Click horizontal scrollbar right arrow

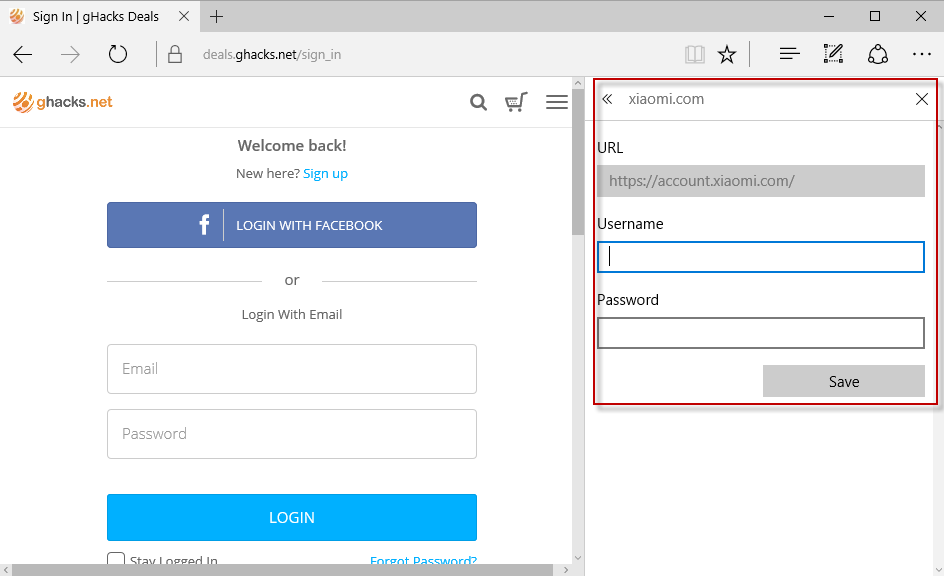566,570
